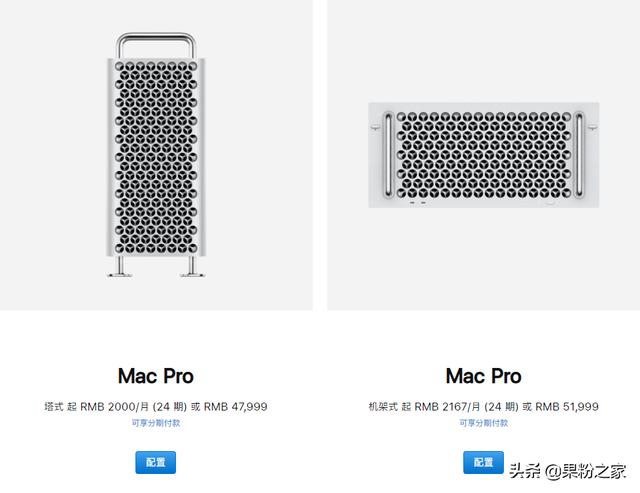Click the rack Mac Pro left handle
The width and height of the screenshot is (640, 493).
pos(388,155)
